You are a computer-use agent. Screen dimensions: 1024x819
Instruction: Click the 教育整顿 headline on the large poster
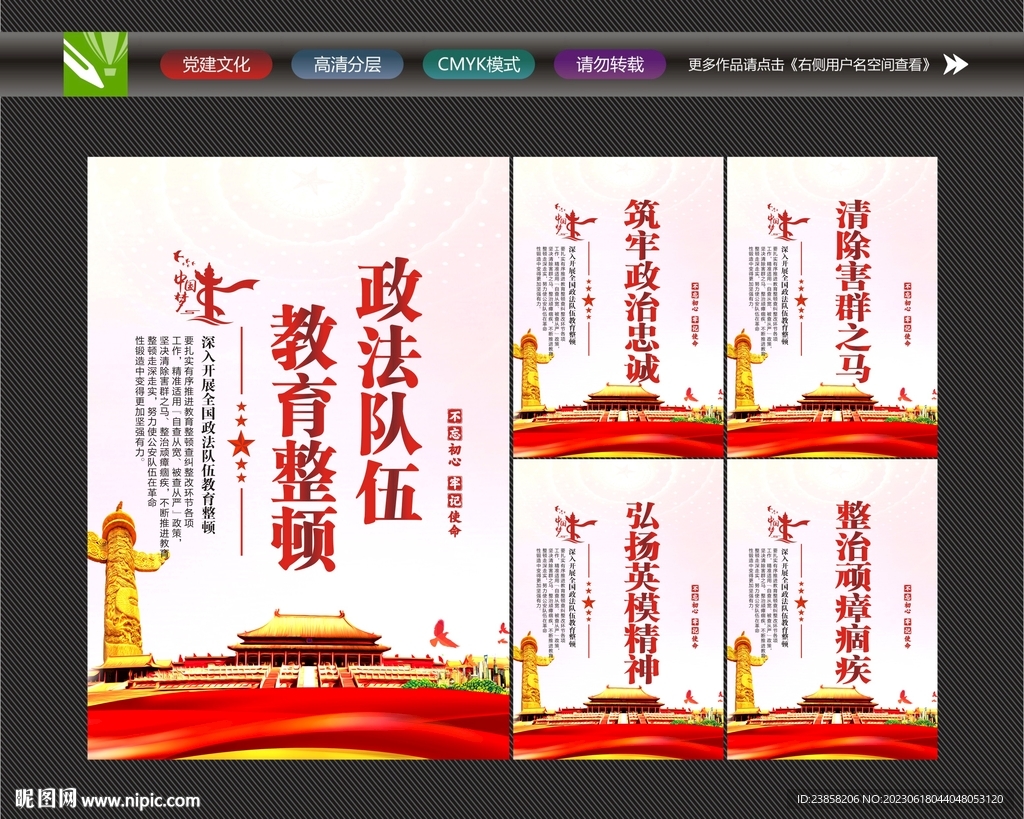pos(304,437)
